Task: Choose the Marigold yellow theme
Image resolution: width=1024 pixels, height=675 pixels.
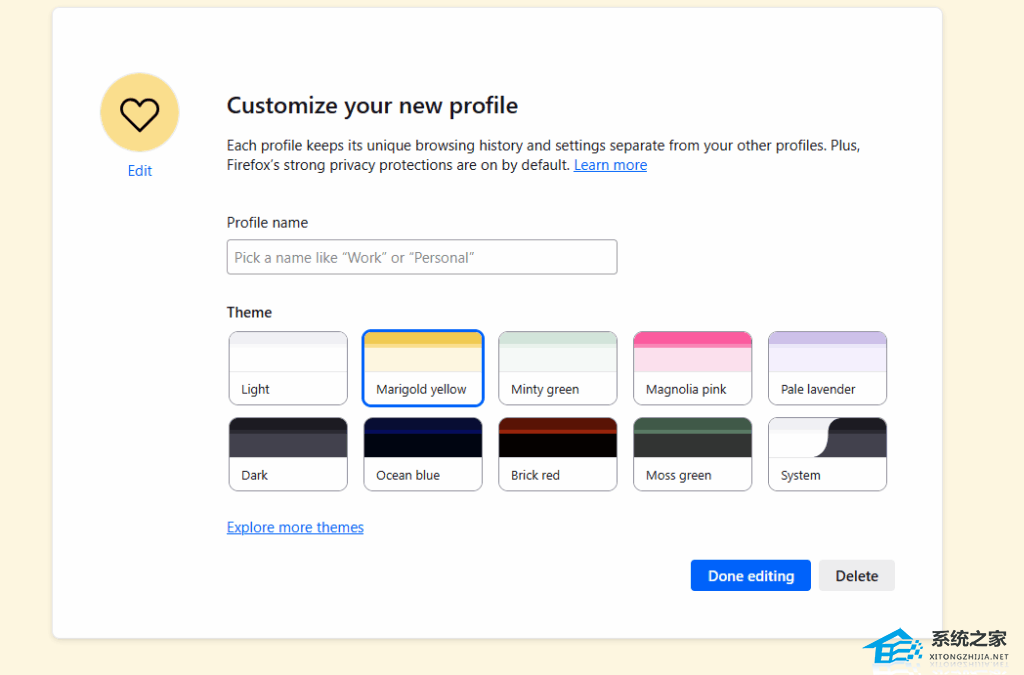Action: click(x=422, y=368)
